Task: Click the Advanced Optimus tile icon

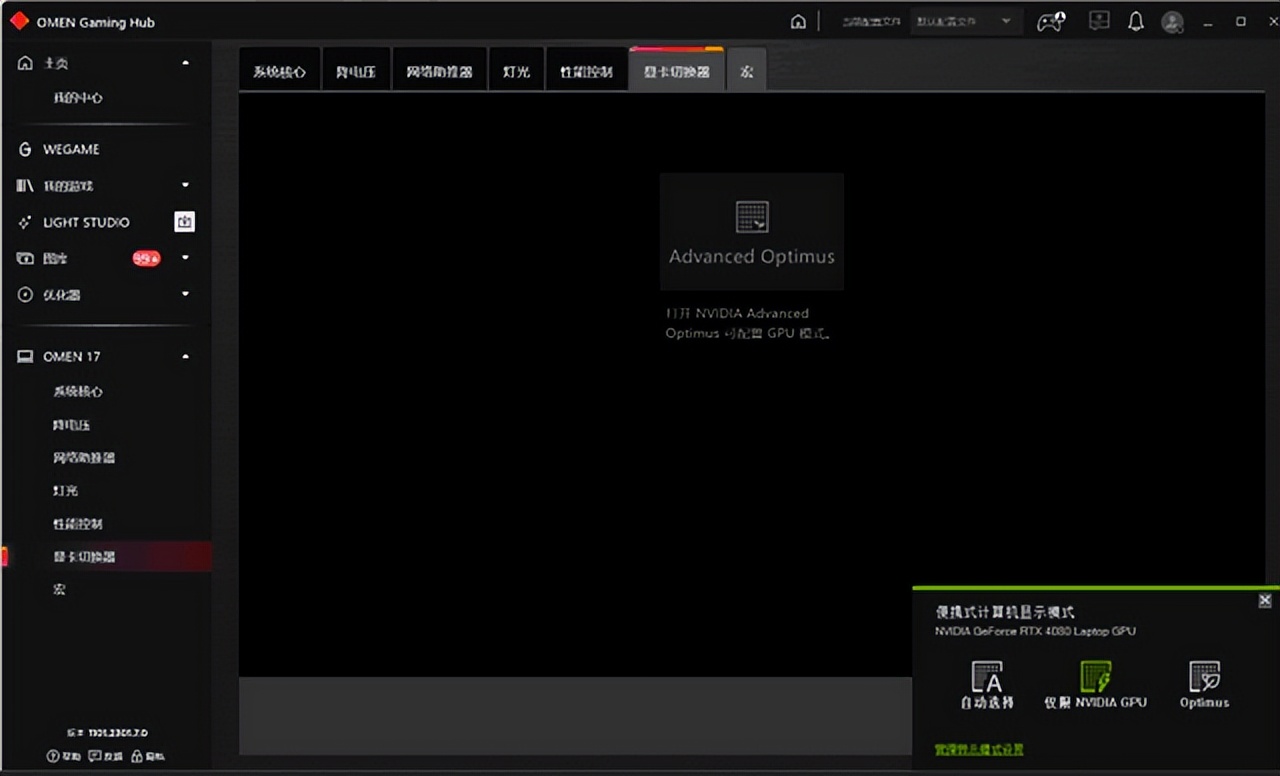Action: (751, 217)
